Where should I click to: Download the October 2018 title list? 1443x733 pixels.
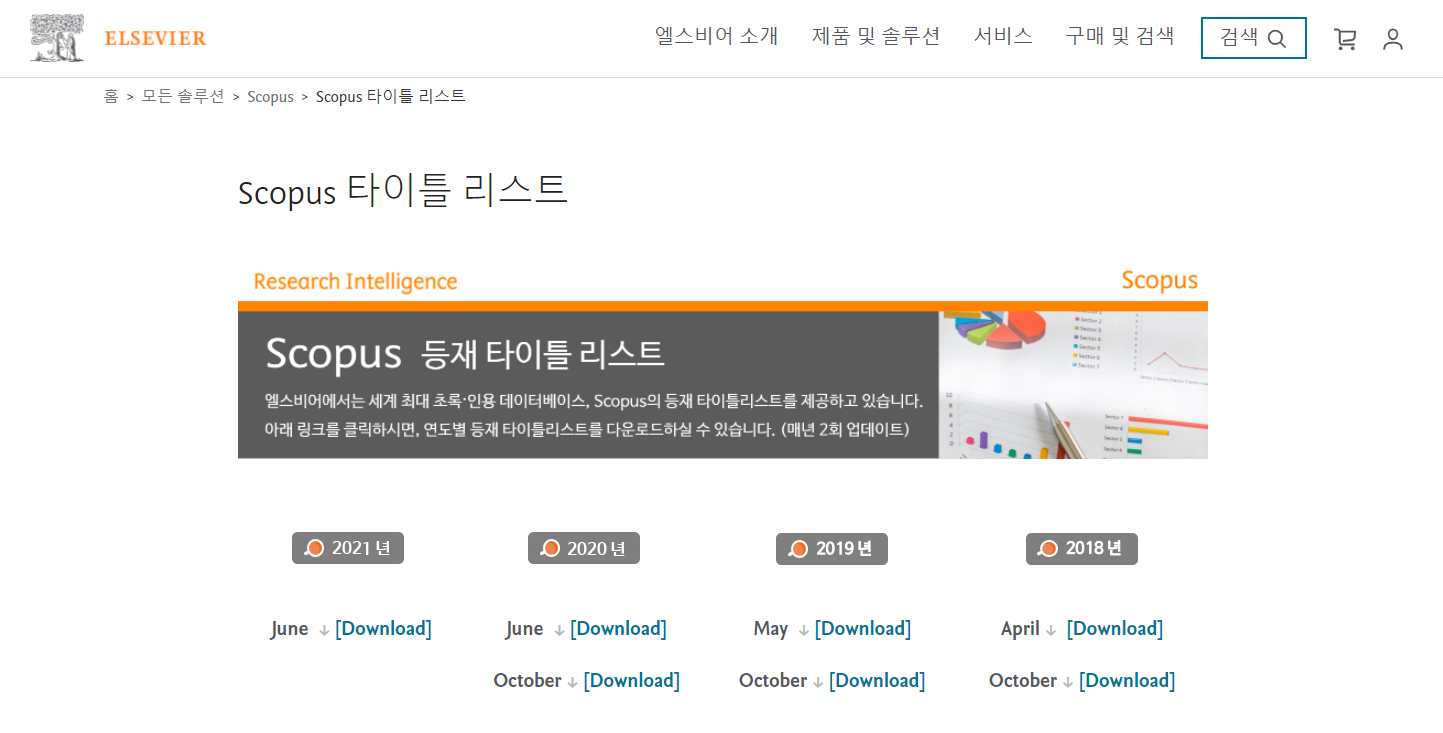(x=1127, y=681)
